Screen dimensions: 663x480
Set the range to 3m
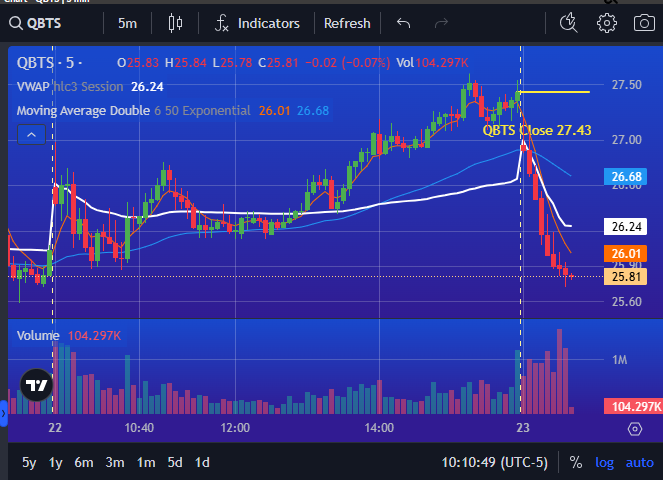tap(115, 463)
